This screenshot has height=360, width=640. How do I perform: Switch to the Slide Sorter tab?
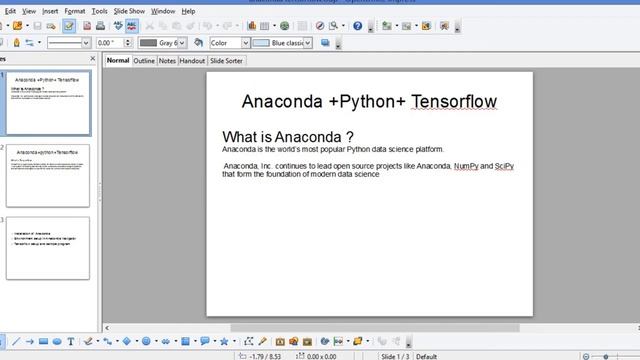click(x=226, y=61)
